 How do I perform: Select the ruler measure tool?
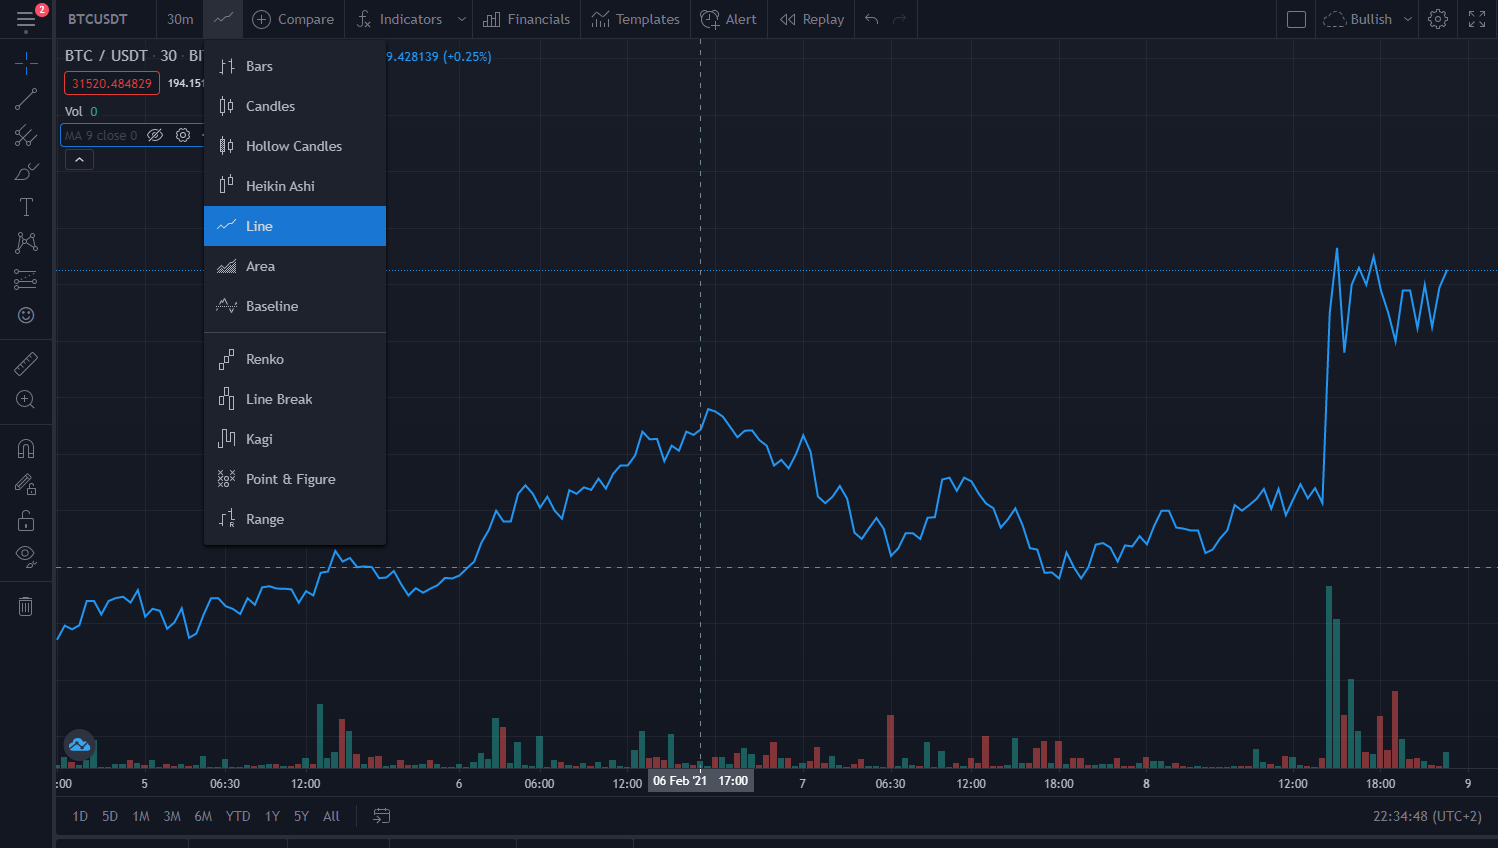point(26,364)
